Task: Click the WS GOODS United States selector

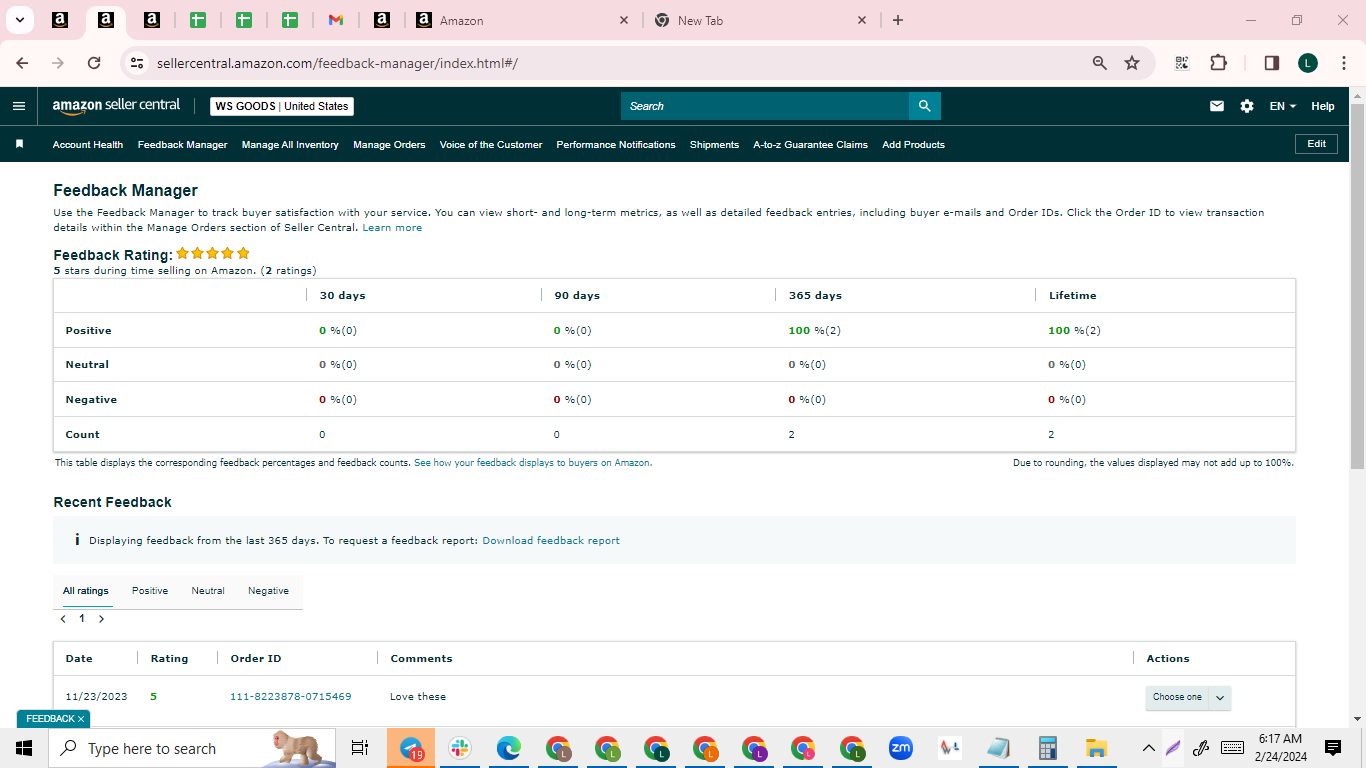Action: (x=282, y=106)
